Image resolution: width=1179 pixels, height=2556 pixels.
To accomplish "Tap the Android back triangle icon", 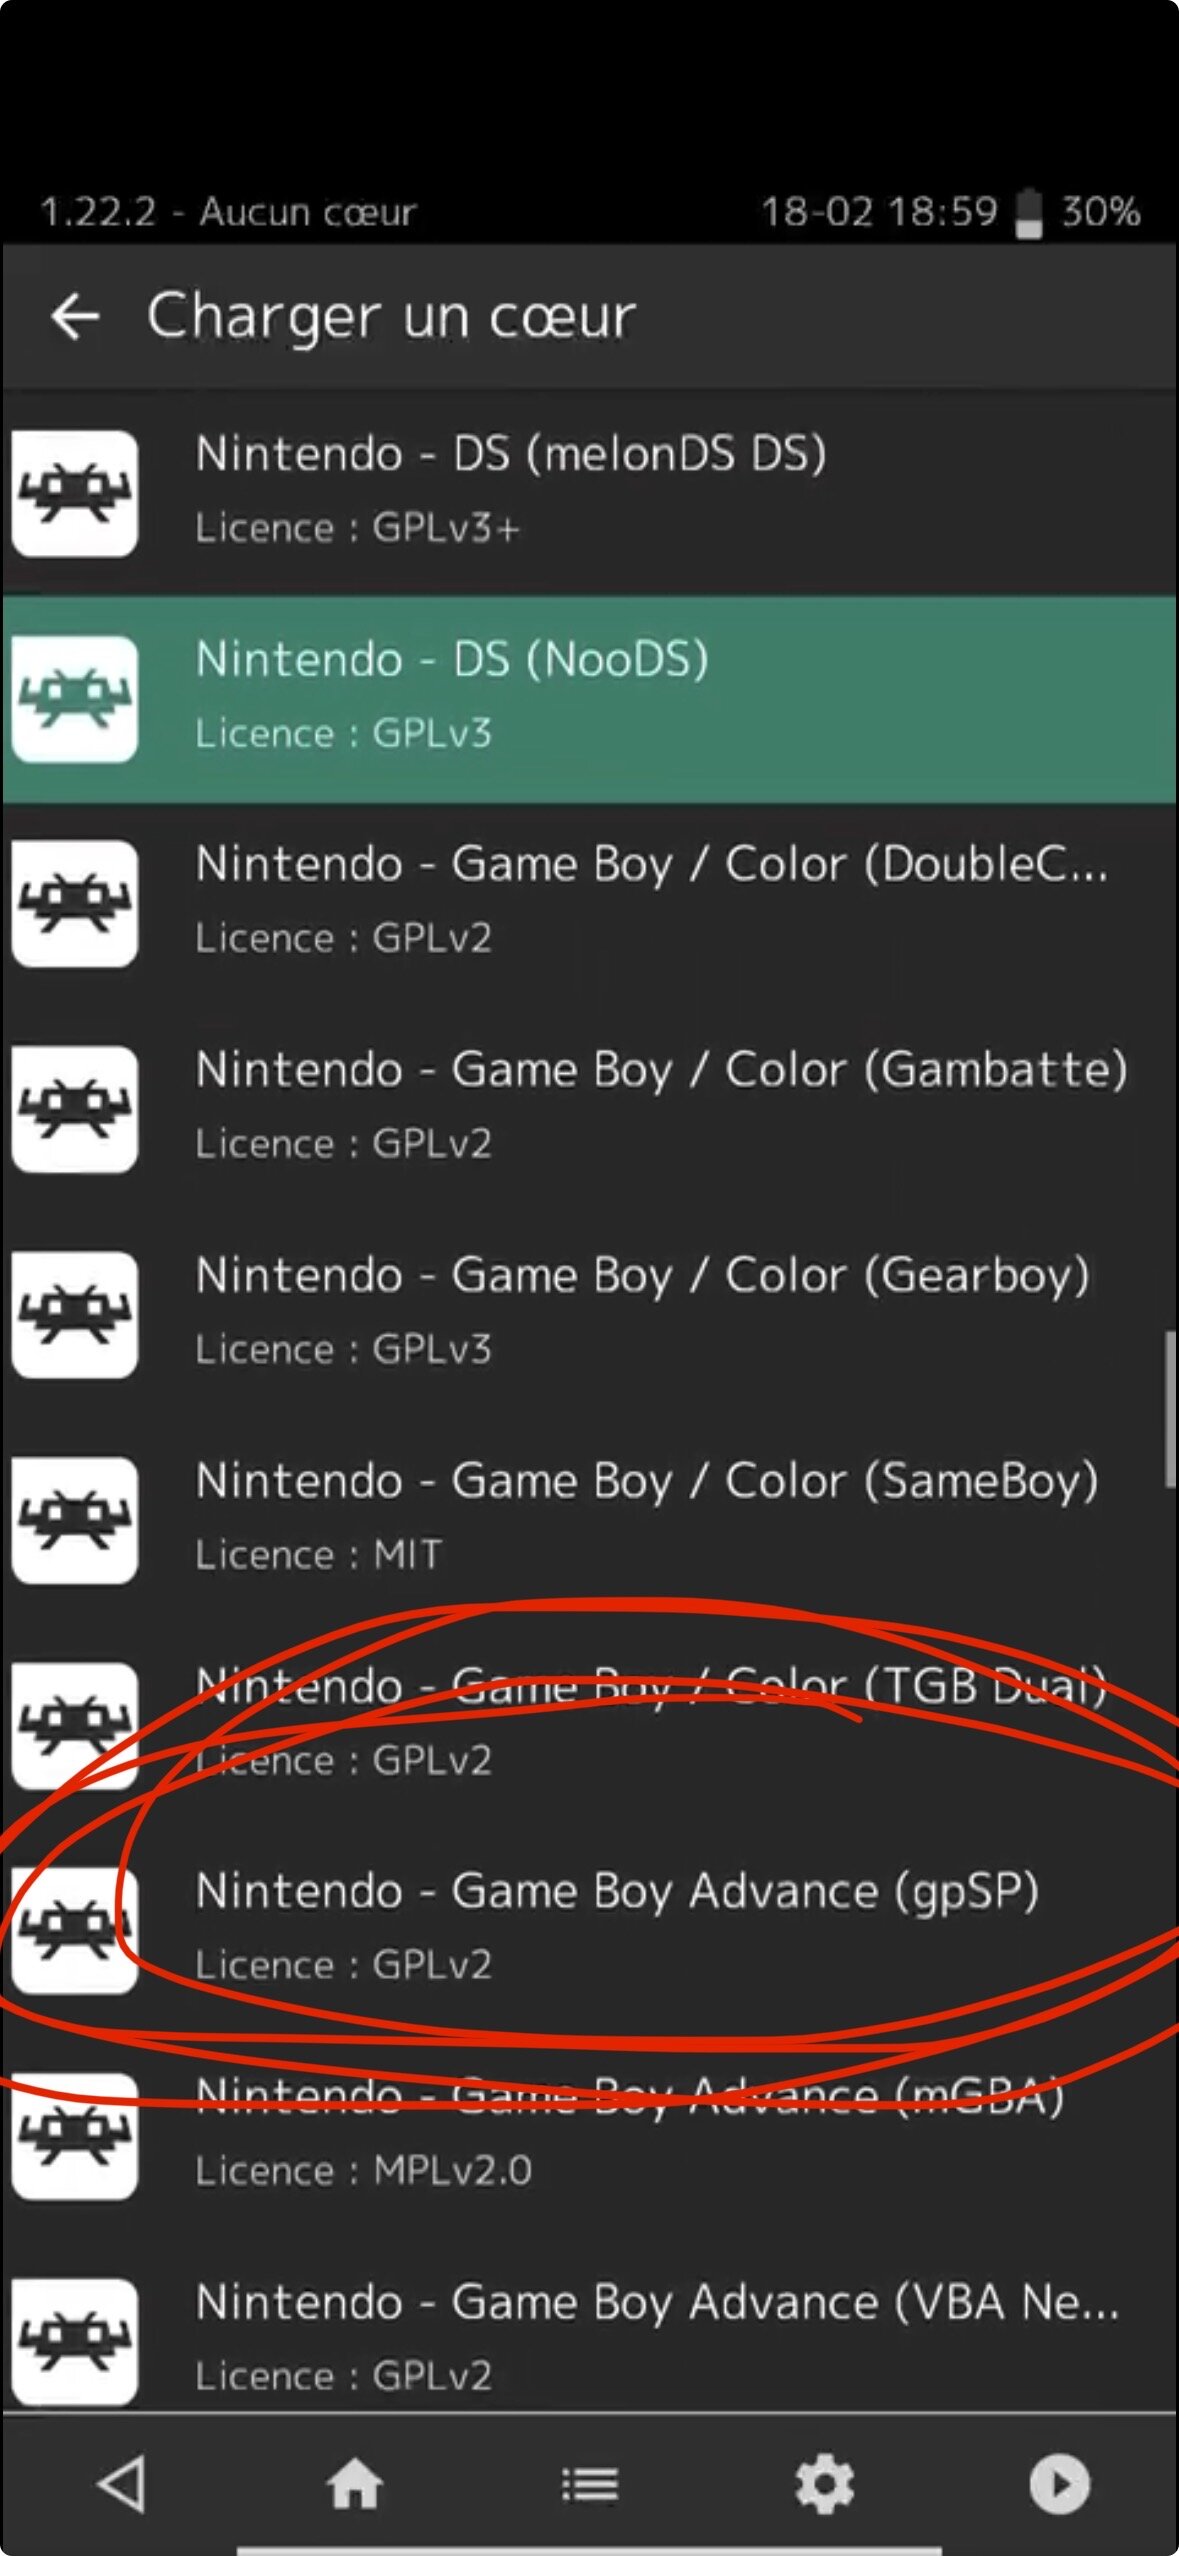I will 121,2483.
